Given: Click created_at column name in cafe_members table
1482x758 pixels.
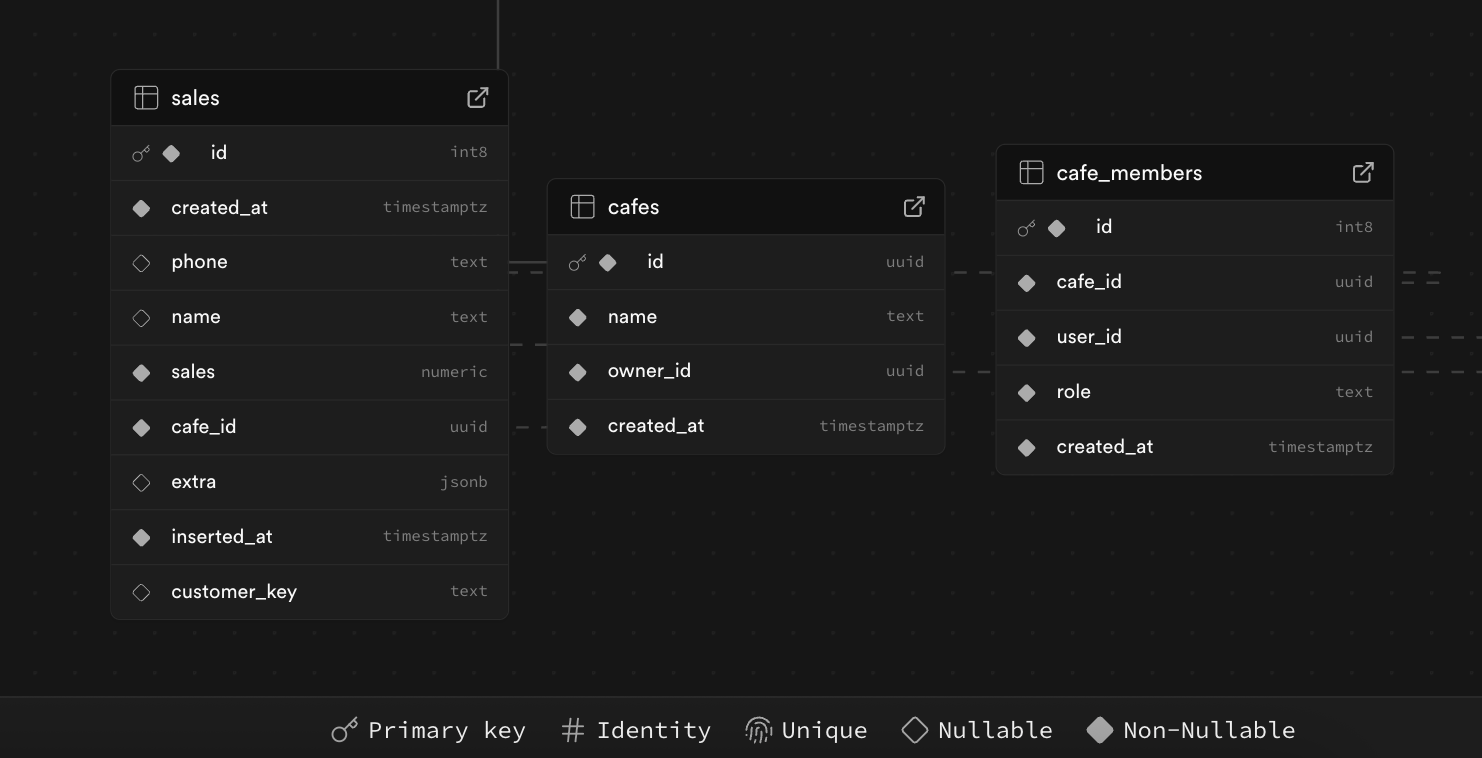Looking at the screenshot, I should point(1105,447).
